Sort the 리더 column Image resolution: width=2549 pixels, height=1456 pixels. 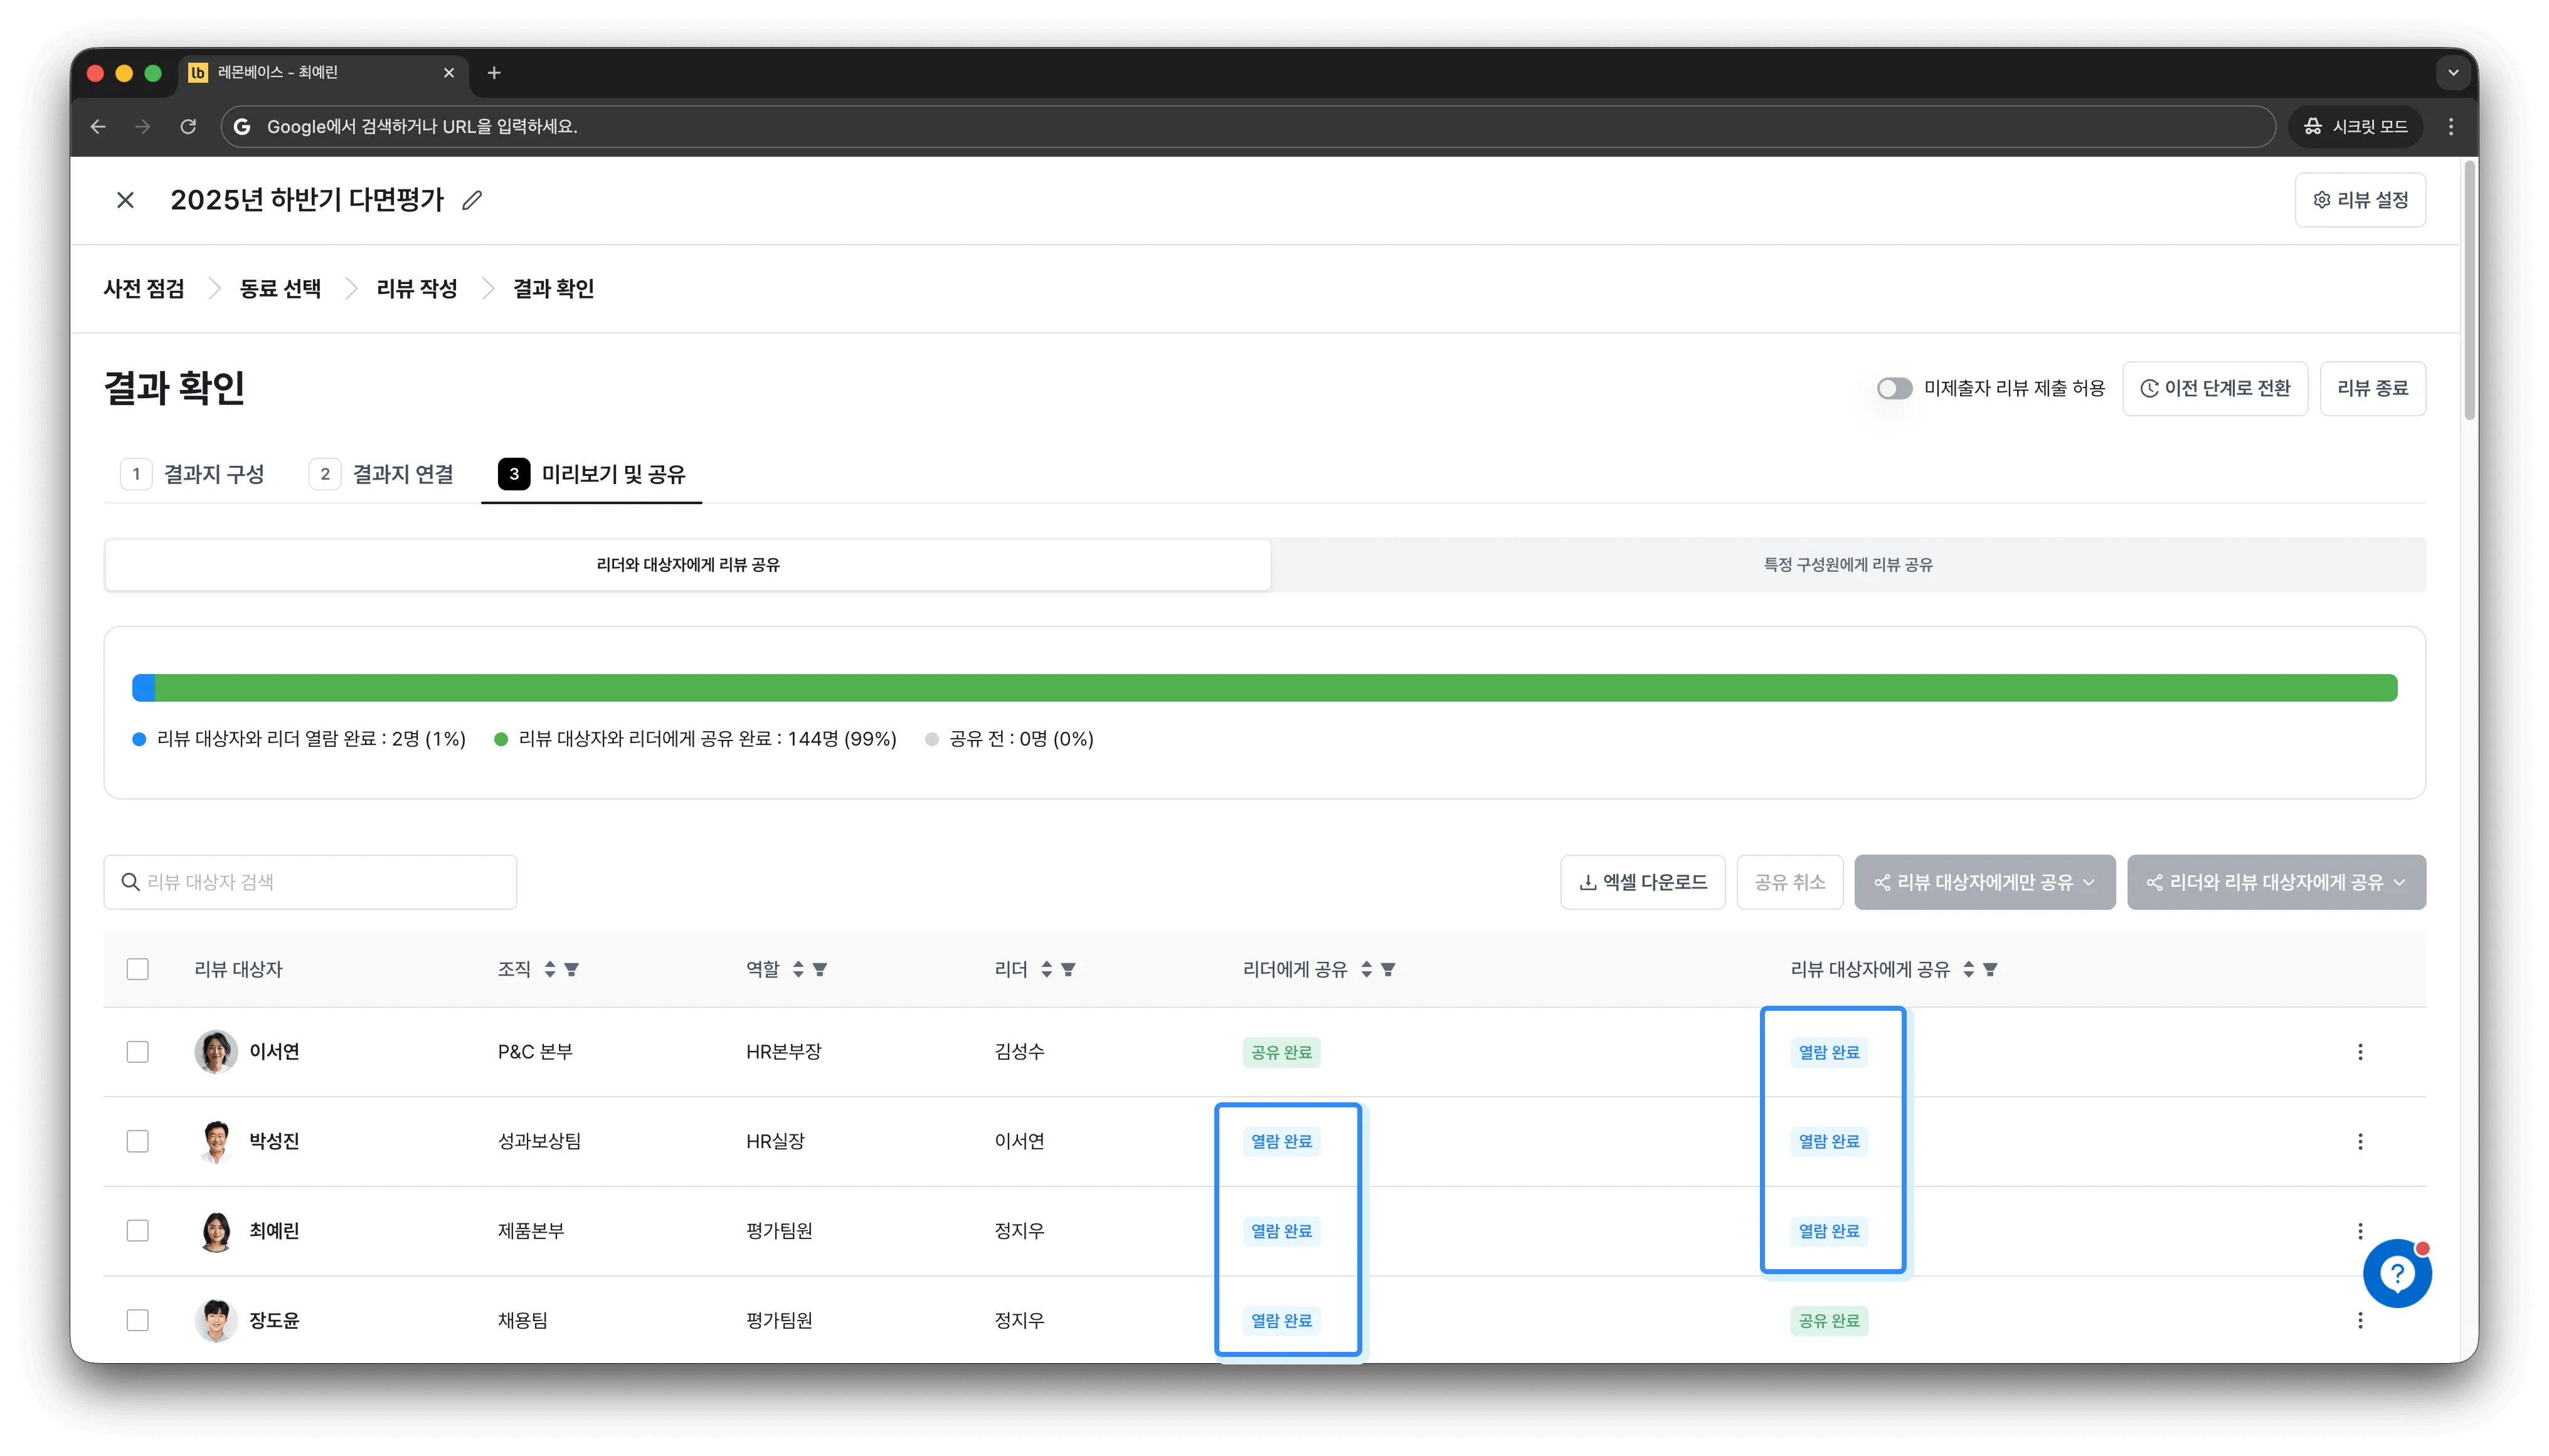1047,969
